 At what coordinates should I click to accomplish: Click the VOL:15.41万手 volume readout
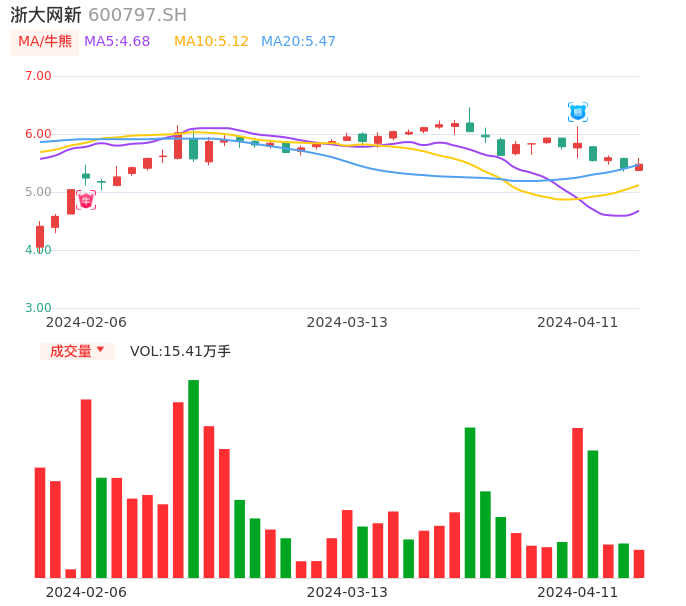click(x=180, y=351)
